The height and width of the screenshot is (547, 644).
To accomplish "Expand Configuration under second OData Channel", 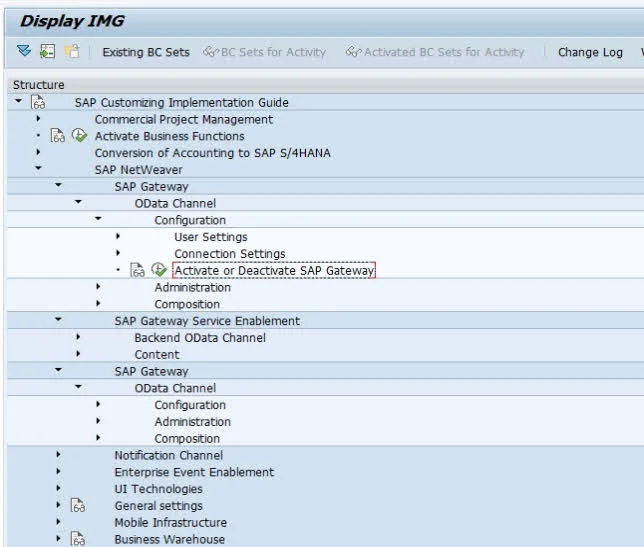I will [x=98, y=404].
